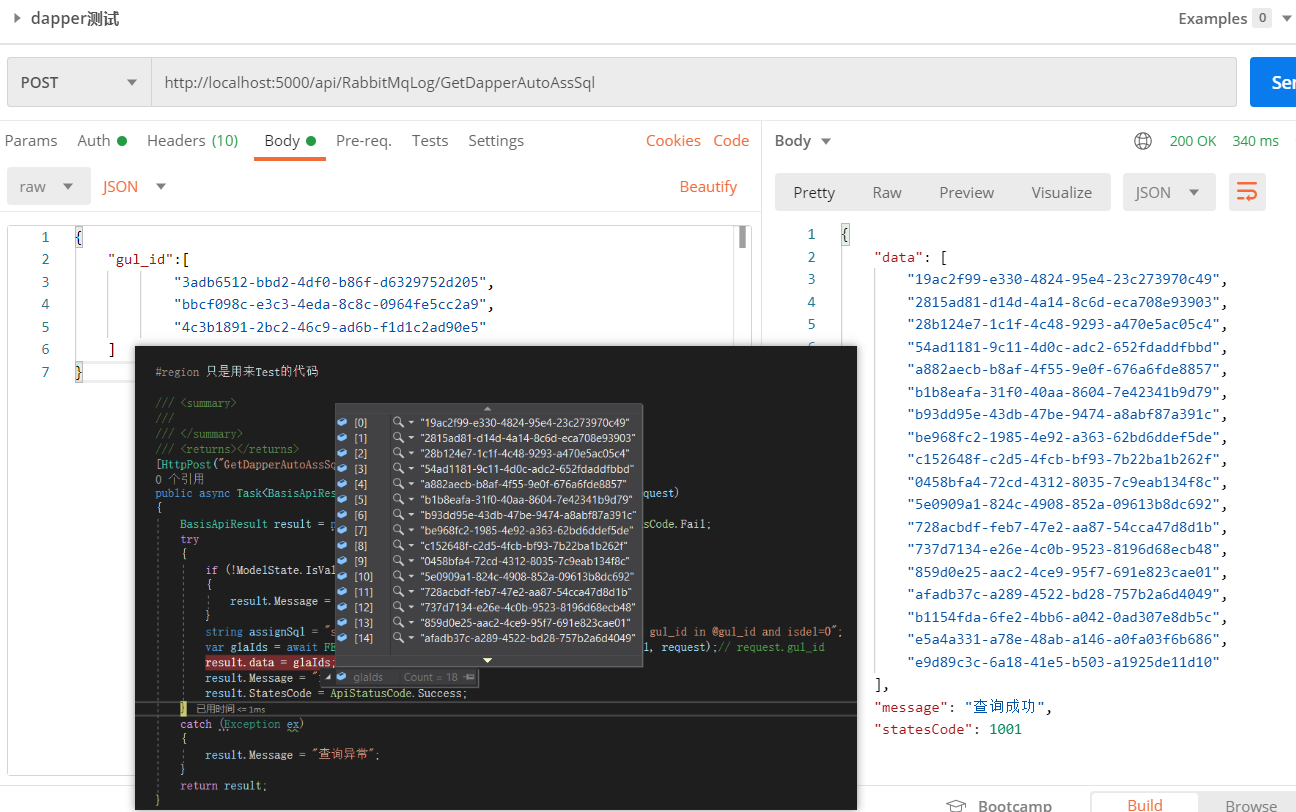Click the Bootcamp label
This screenshot has height=812, width=1296.
(1015, 805)
